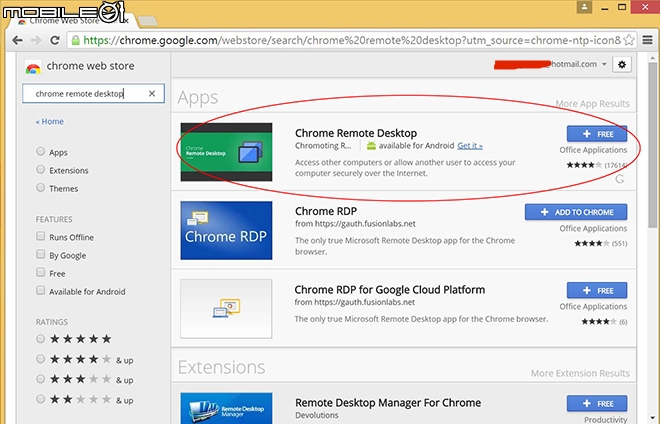This screenshot has width=660, height=424.
Task: Check the Runs Offline feature
Action: coord(40,236)
